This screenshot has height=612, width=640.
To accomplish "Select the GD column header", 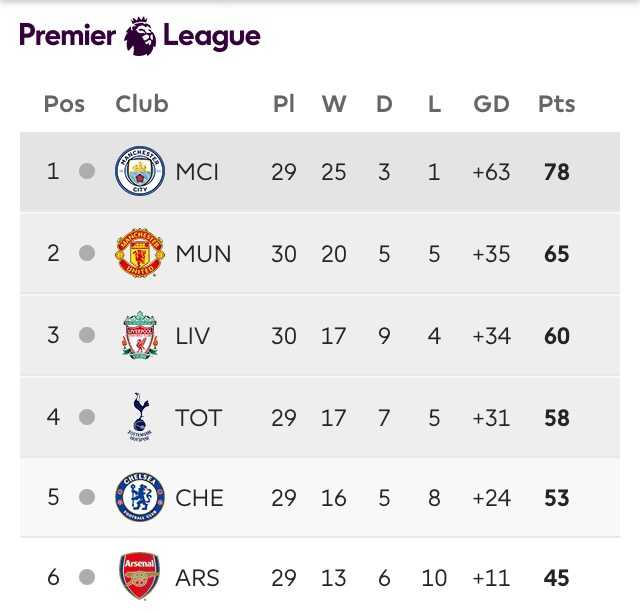I will pyautogui.click(x=491, y=104).
